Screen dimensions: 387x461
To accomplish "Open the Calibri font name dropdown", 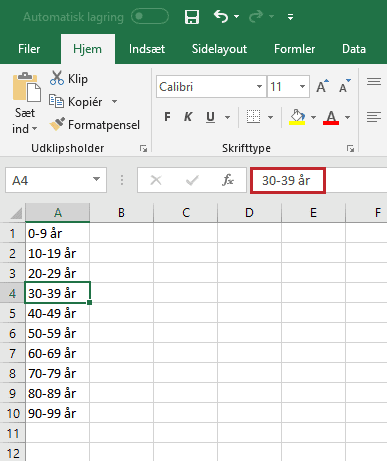I will coord(259,87).
